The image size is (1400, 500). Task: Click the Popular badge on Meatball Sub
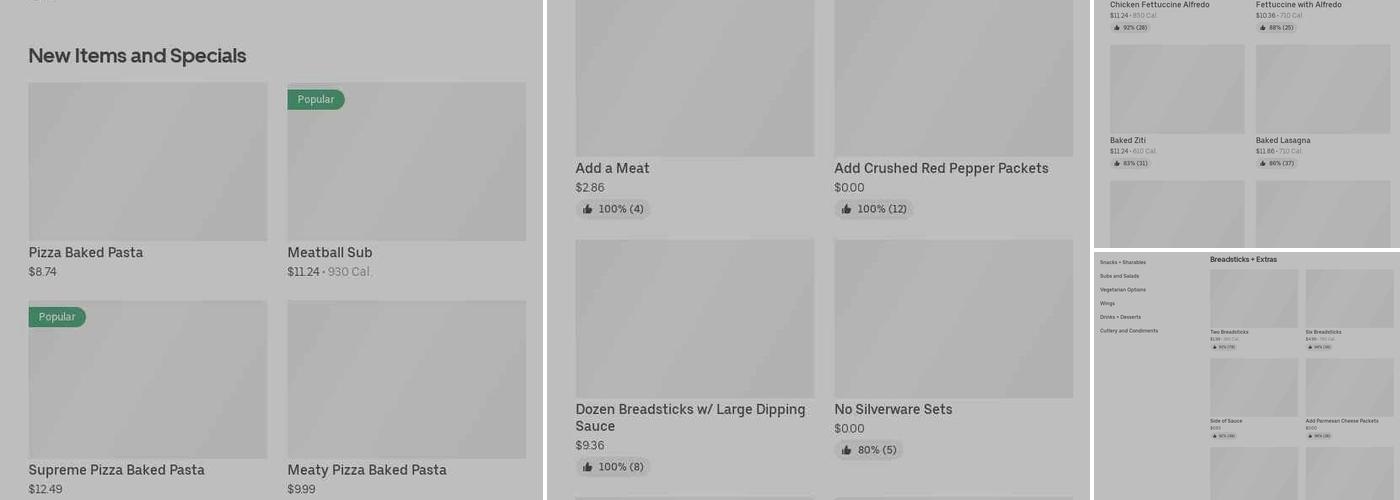click(316, 100)
